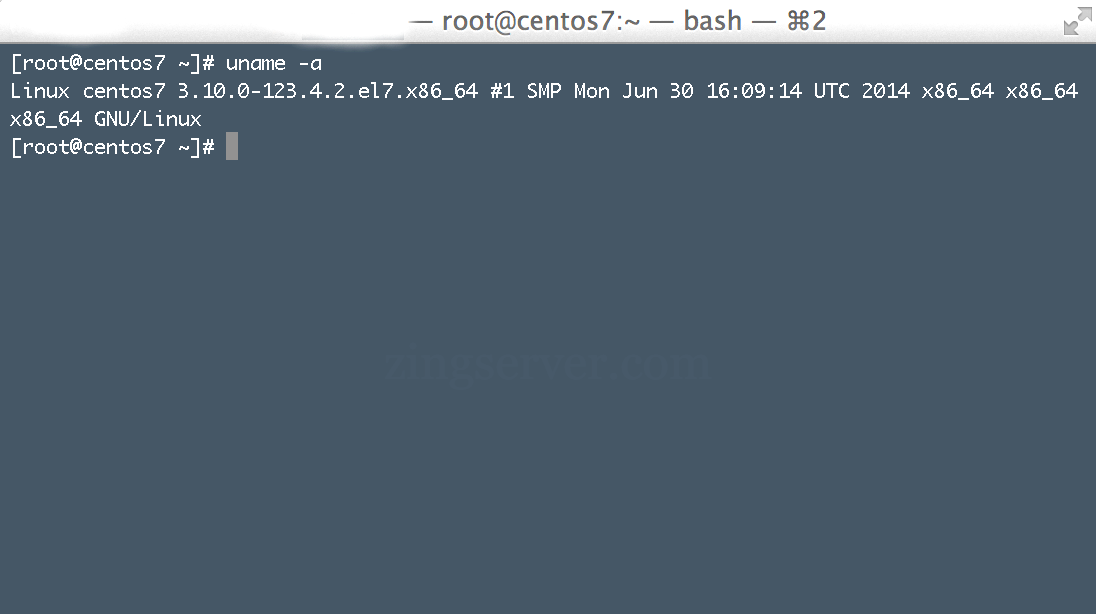This screenshot has height=614, width=1096.
Task: Click the window title root@centos7:~
Action: 540,21
